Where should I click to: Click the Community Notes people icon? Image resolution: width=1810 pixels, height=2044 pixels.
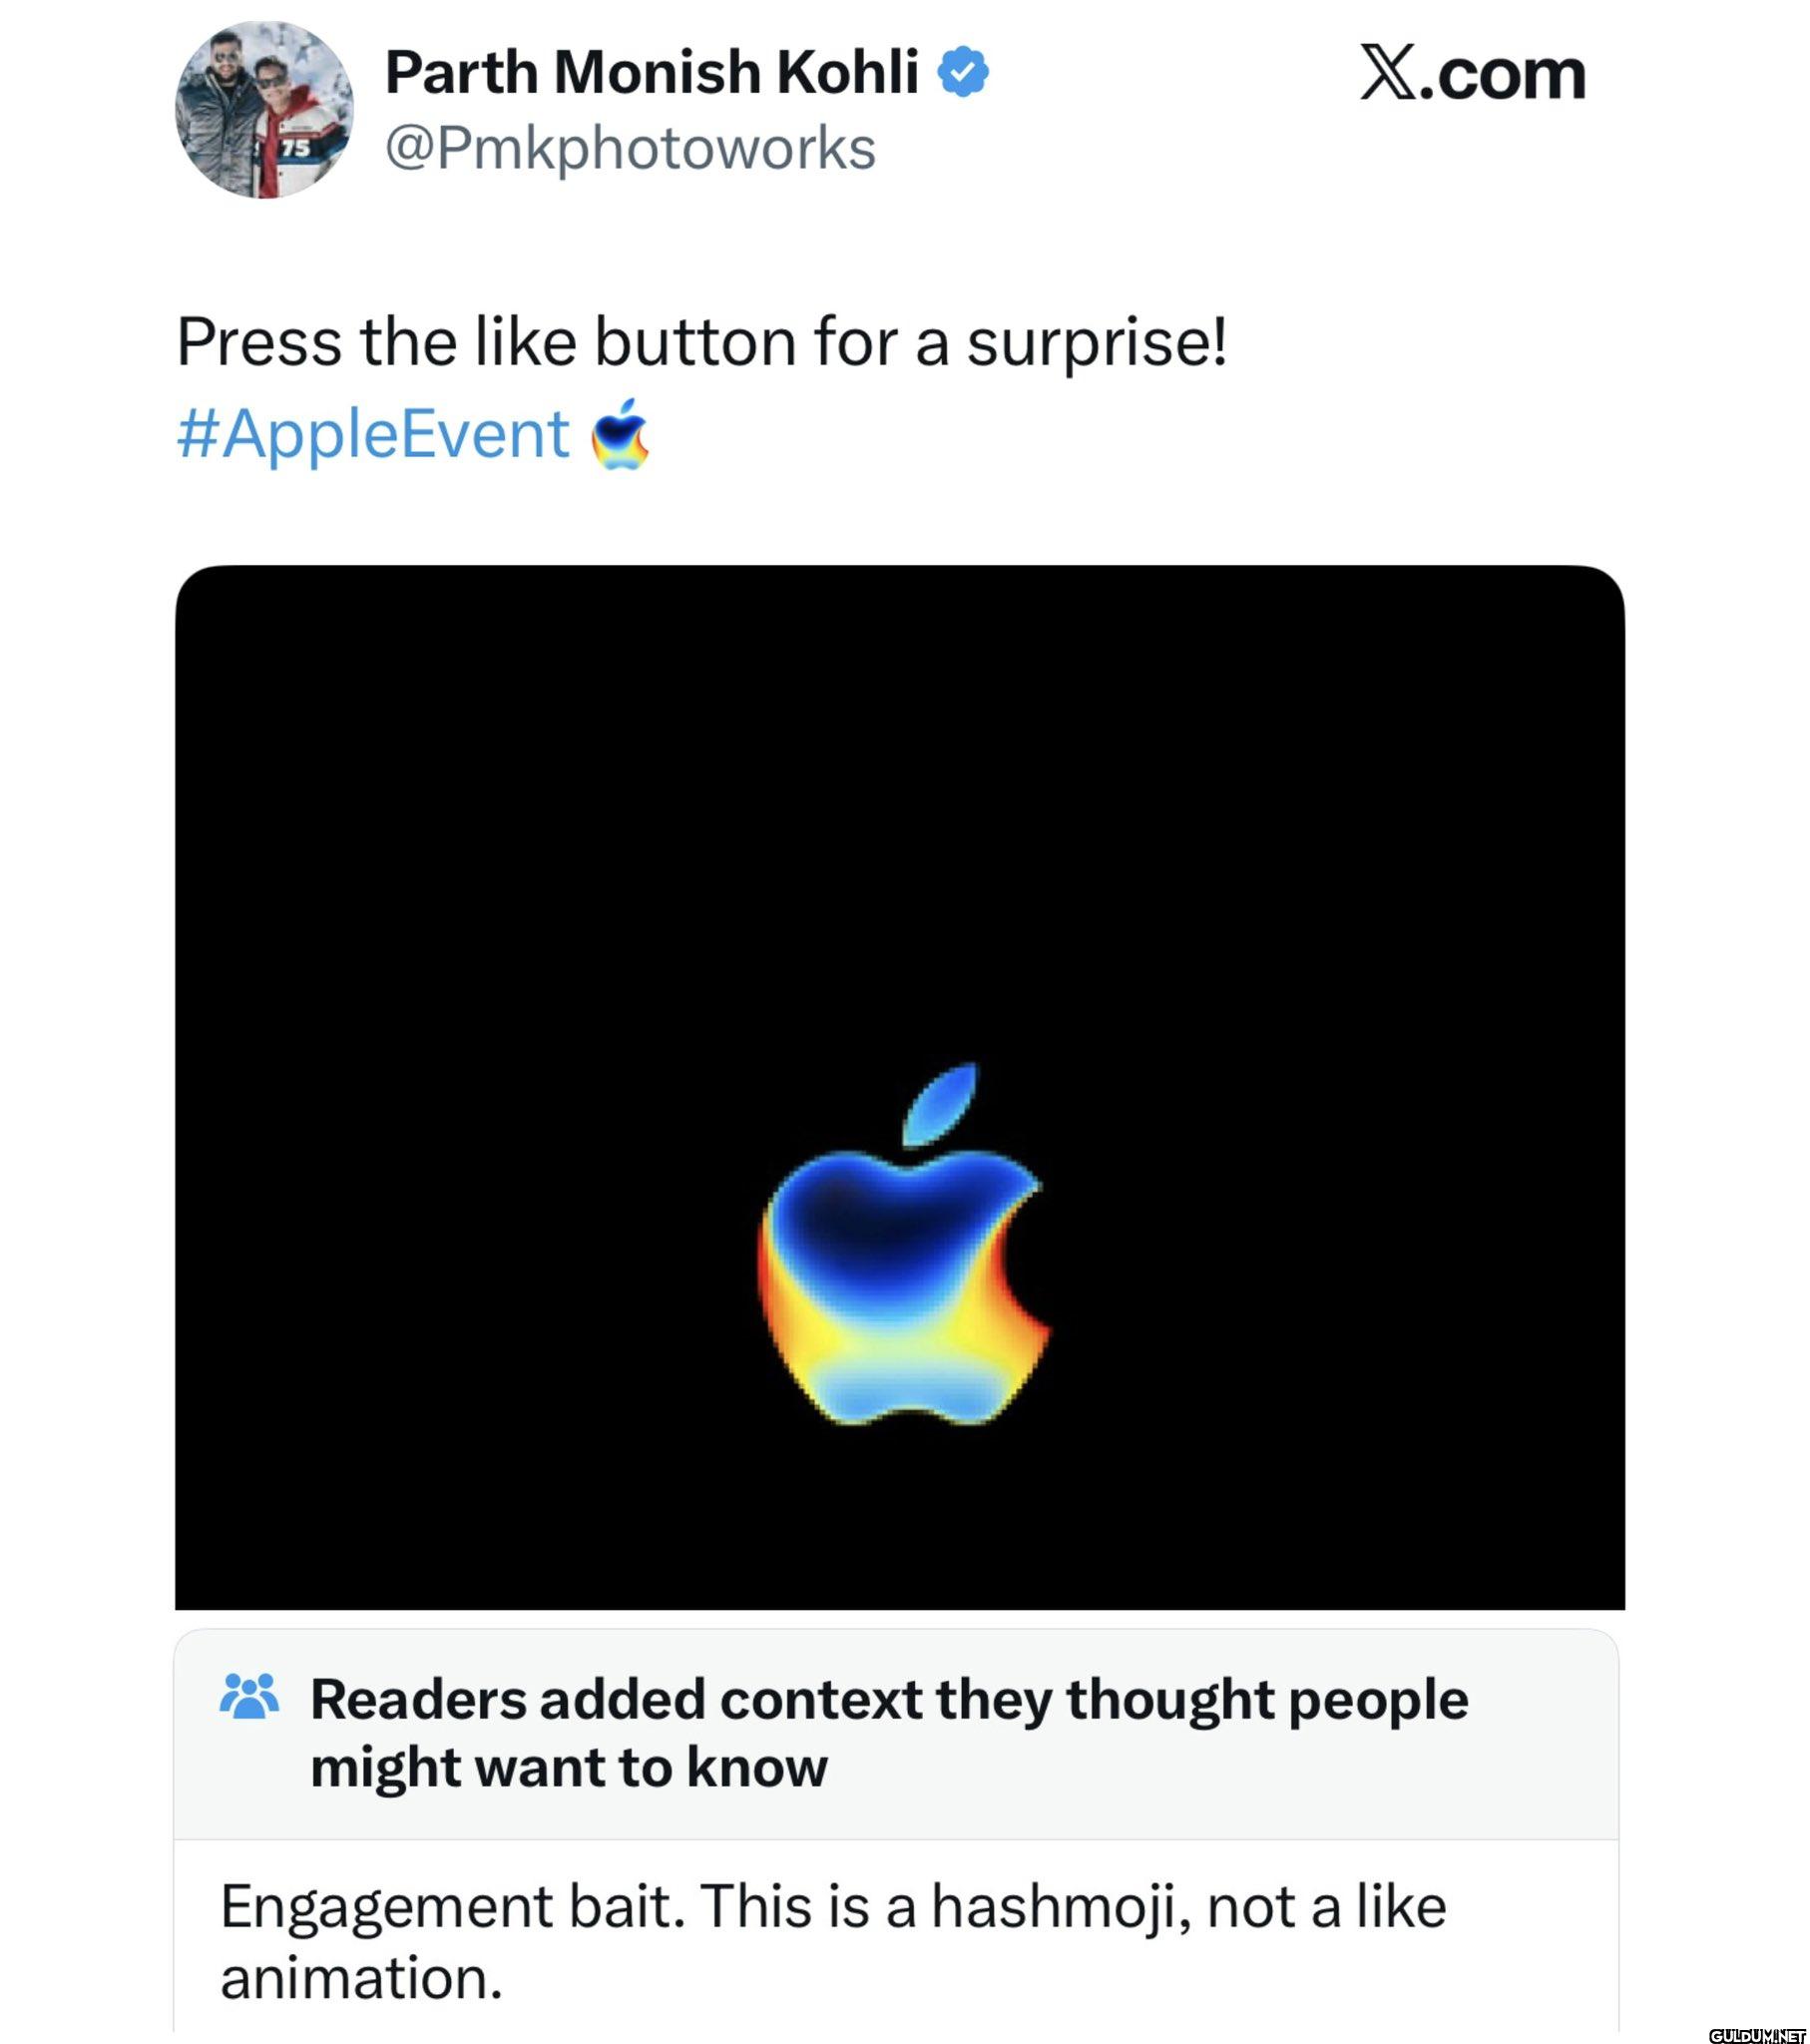click(249, 1696)
